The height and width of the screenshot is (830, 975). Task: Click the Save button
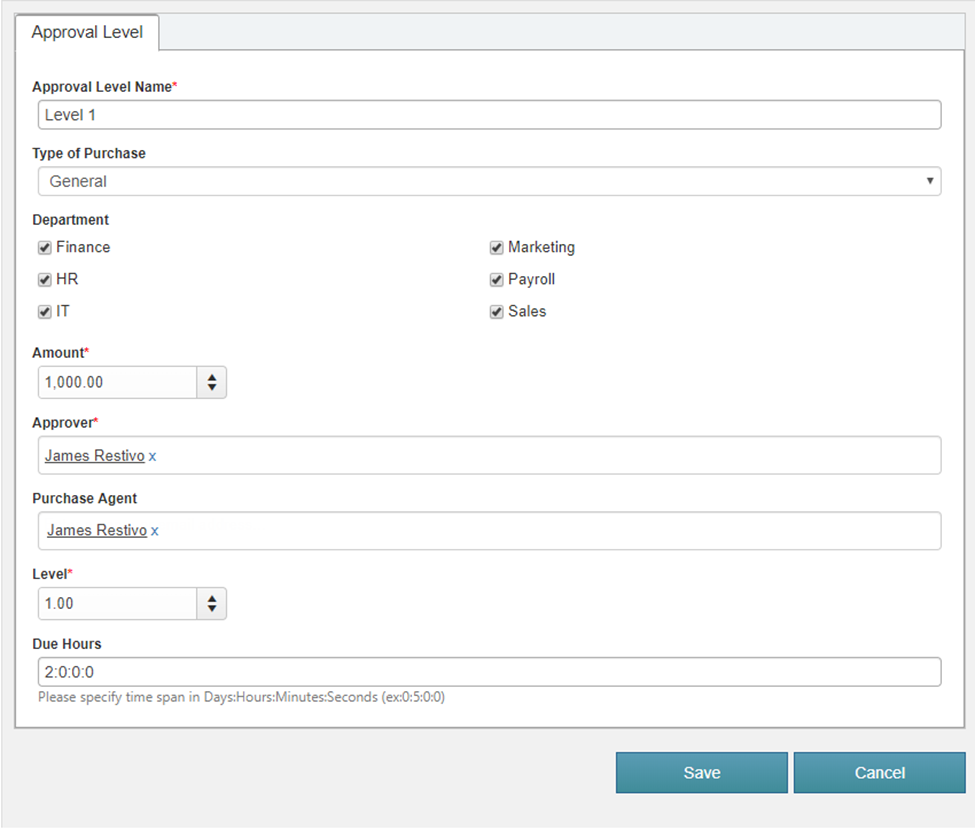pyautogui.click(x=701, y=773)
